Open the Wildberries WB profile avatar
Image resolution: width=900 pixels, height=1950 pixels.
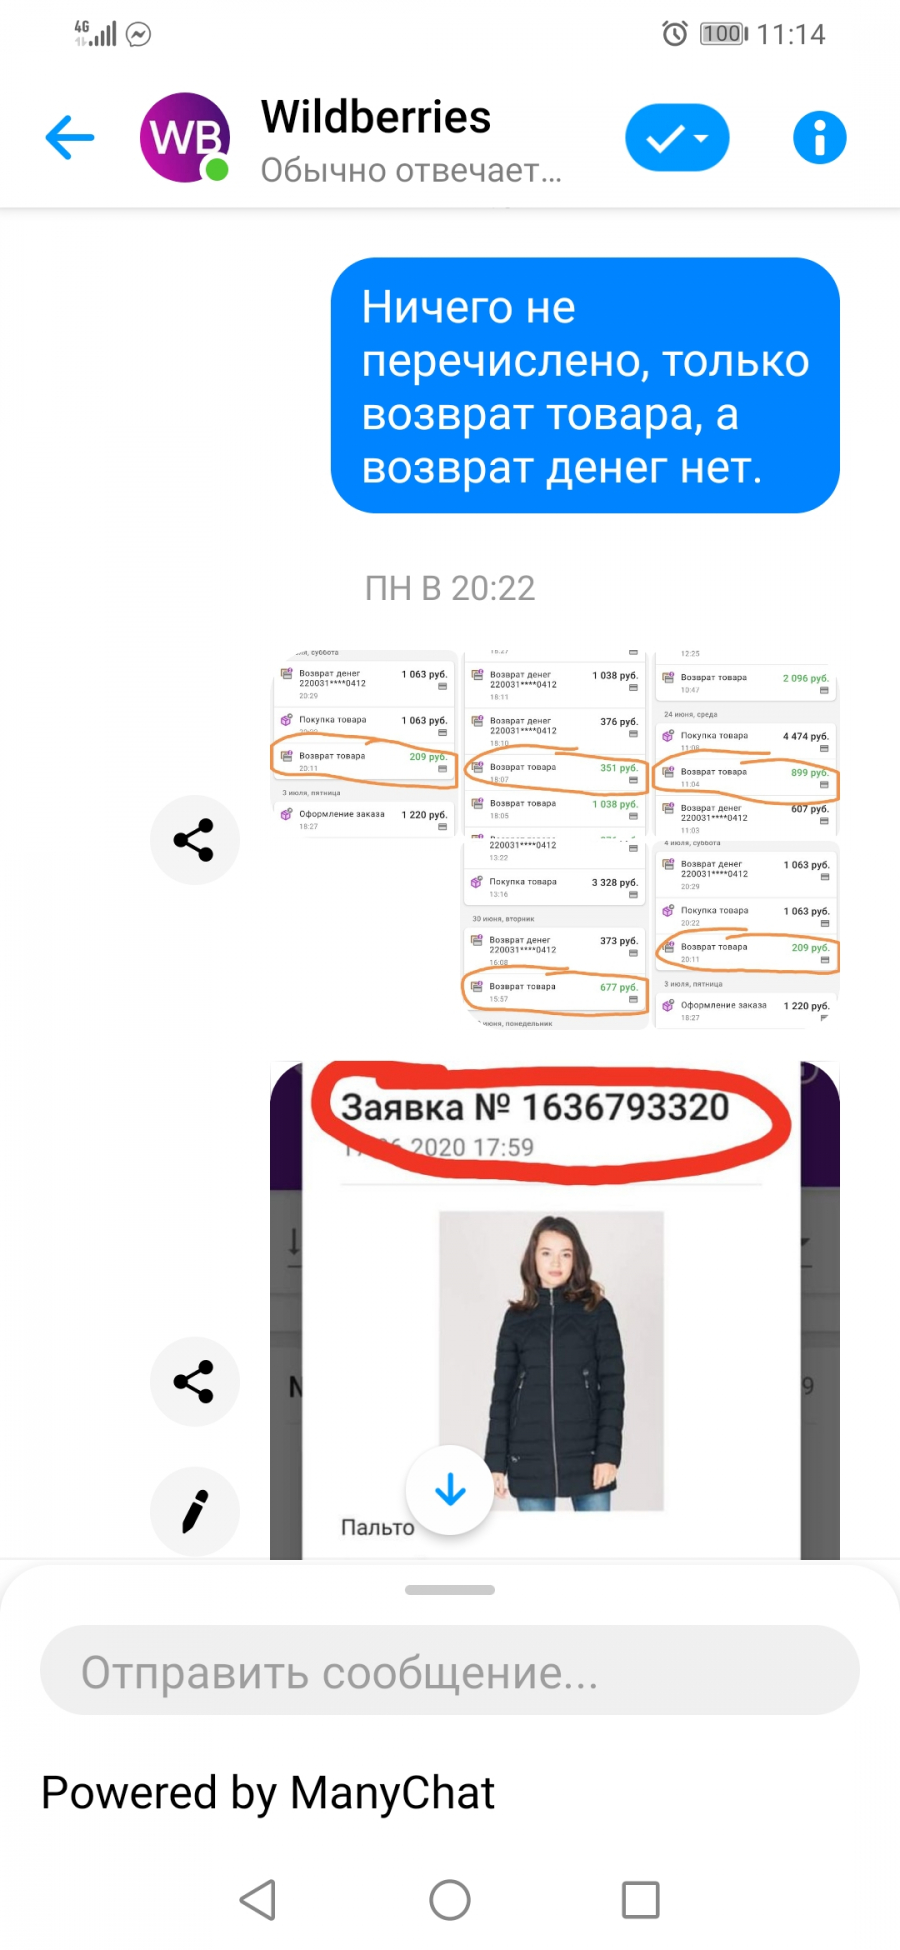185,138
